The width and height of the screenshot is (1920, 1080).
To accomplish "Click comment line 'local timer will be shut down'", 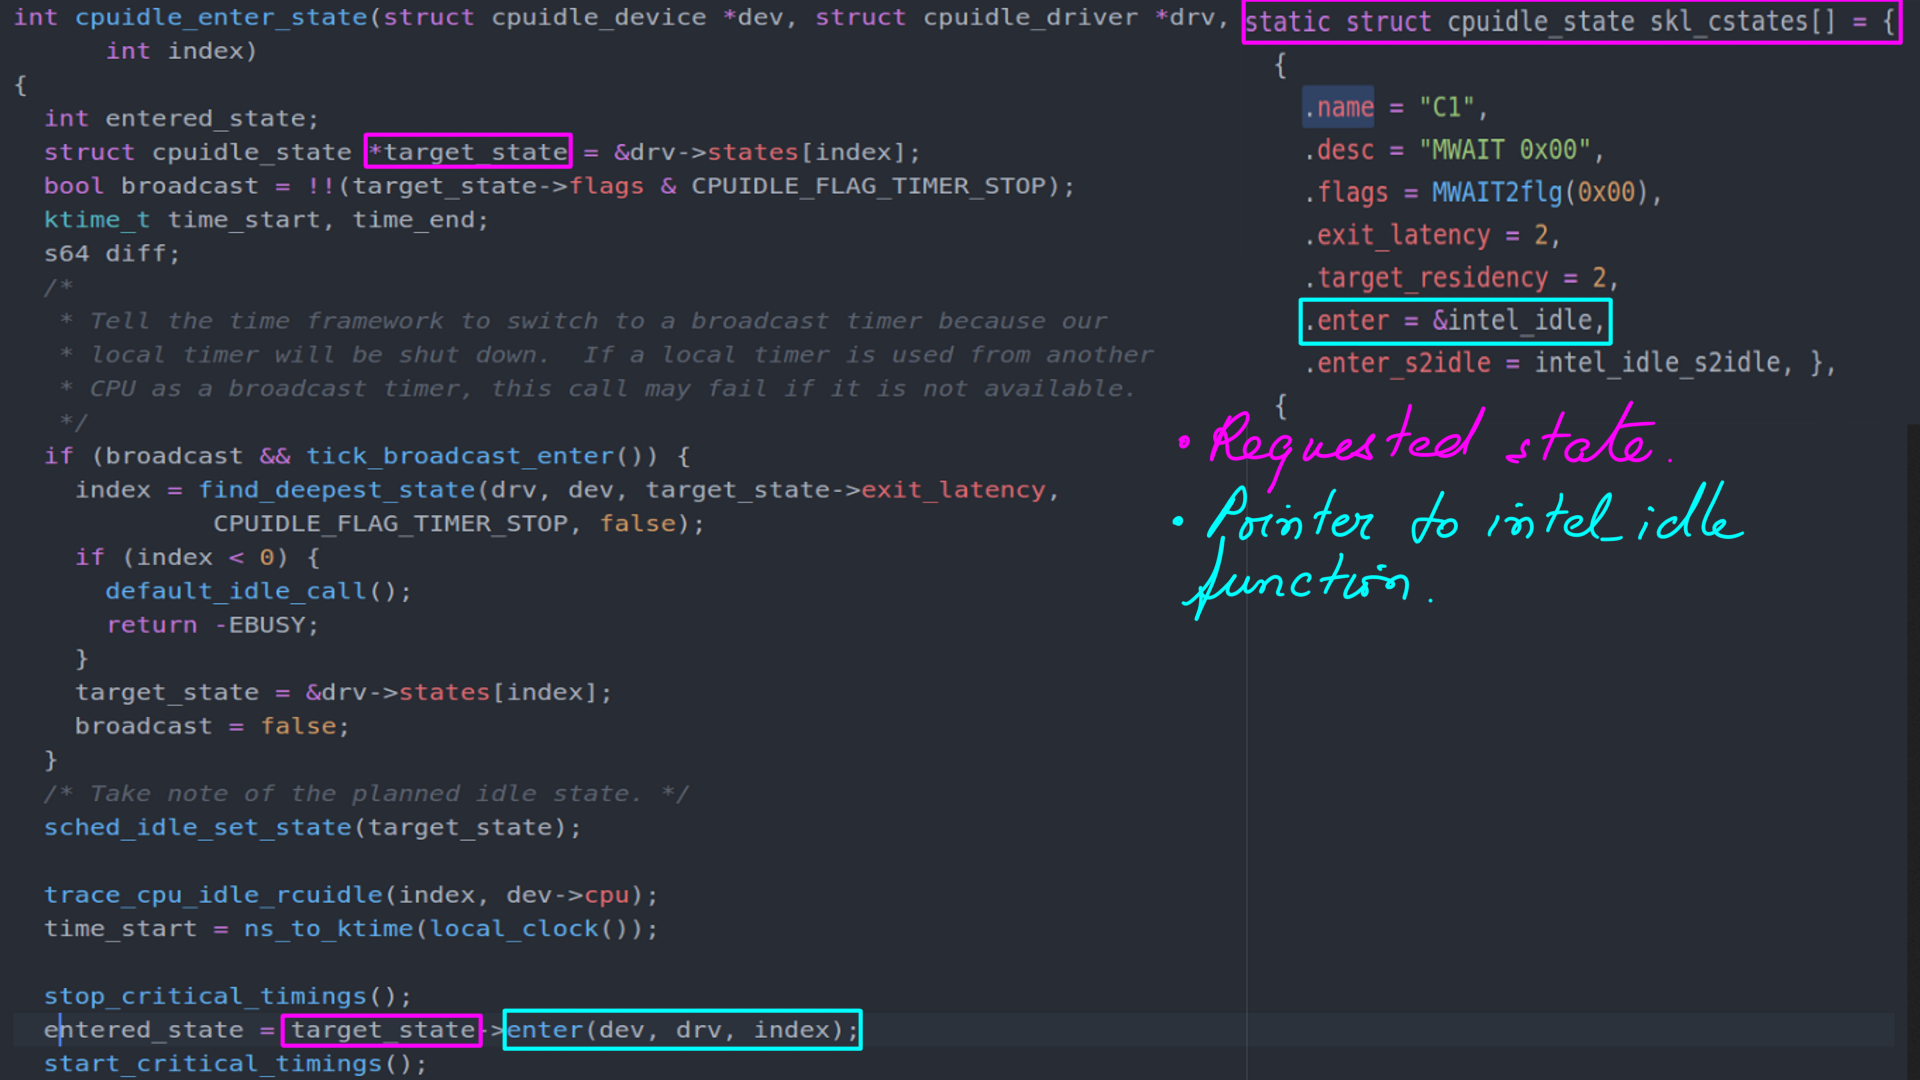I will pos(607,355).
